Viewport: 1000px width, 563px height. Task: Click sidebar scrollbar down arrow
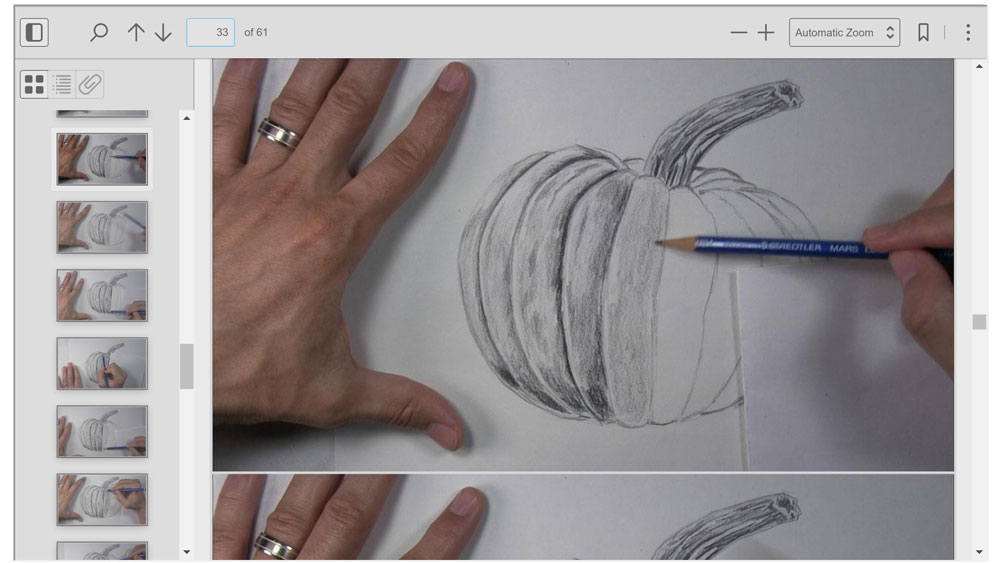[186, 552]
